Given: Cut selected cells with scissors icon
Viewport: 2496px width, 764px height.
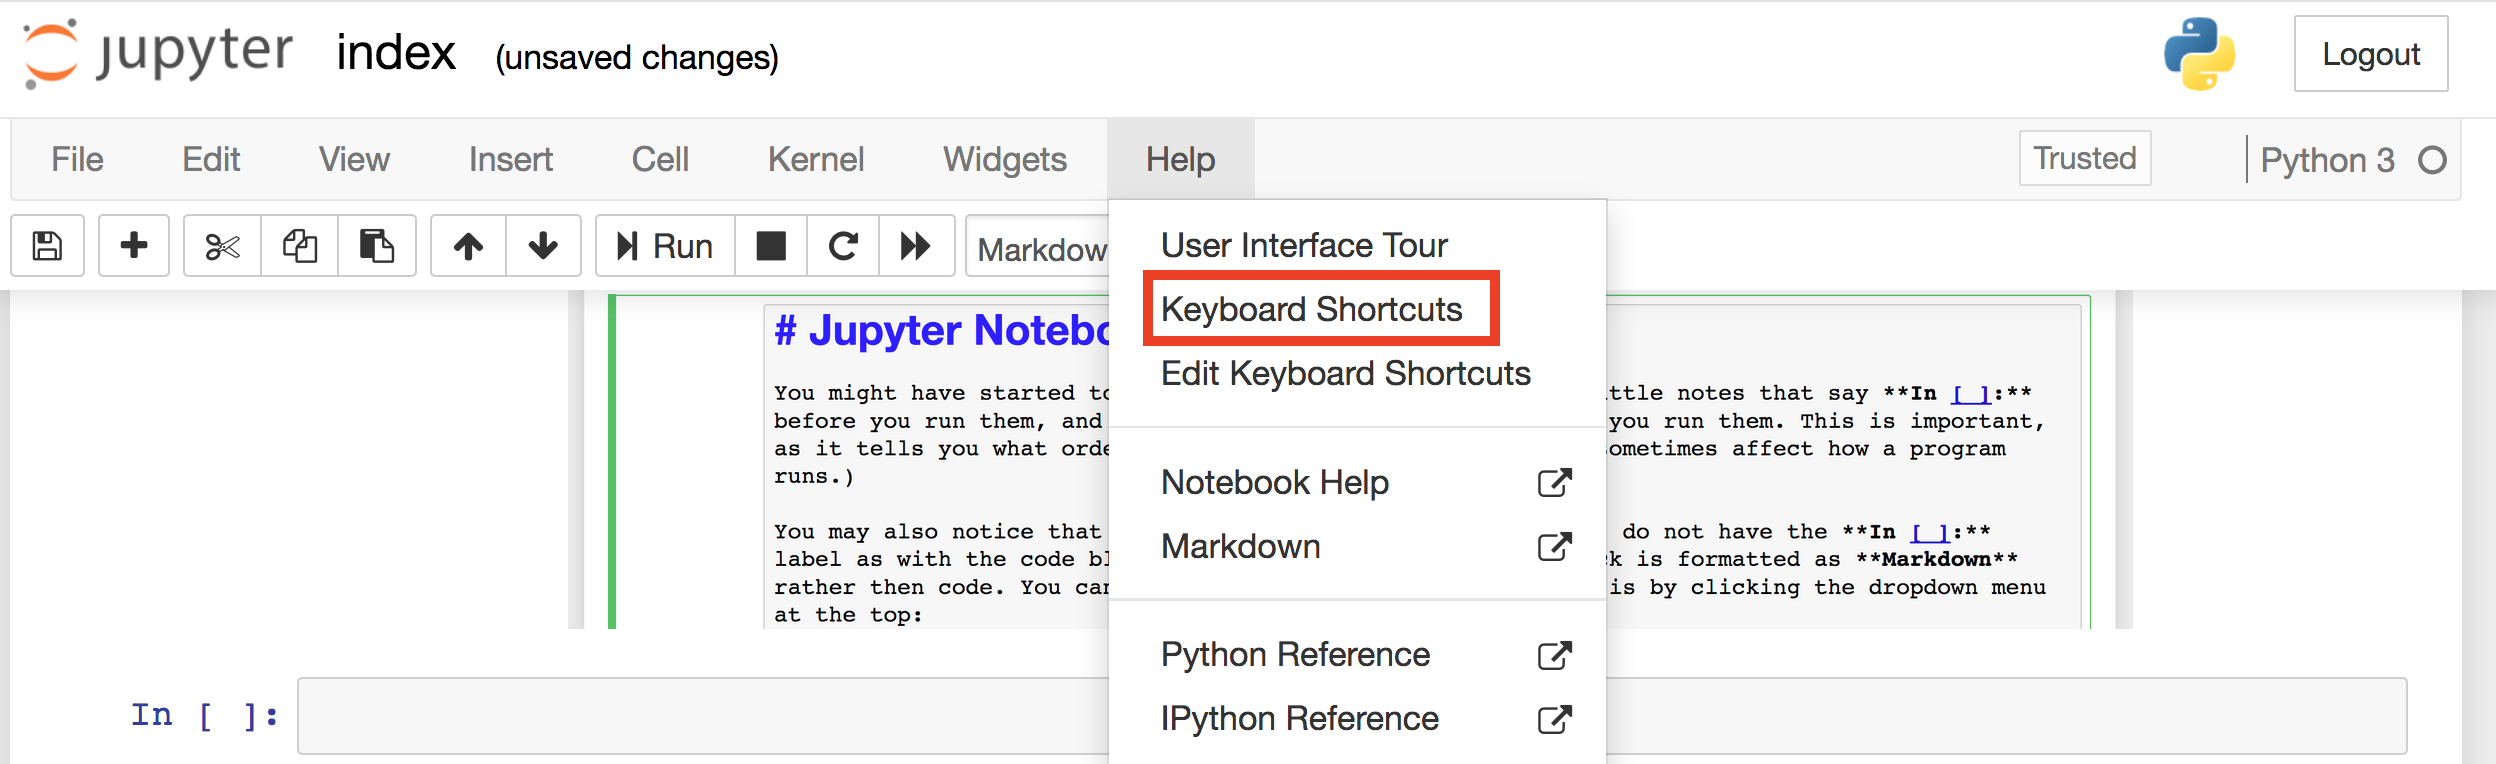Looking at the screenshot, I should (222, 246).
